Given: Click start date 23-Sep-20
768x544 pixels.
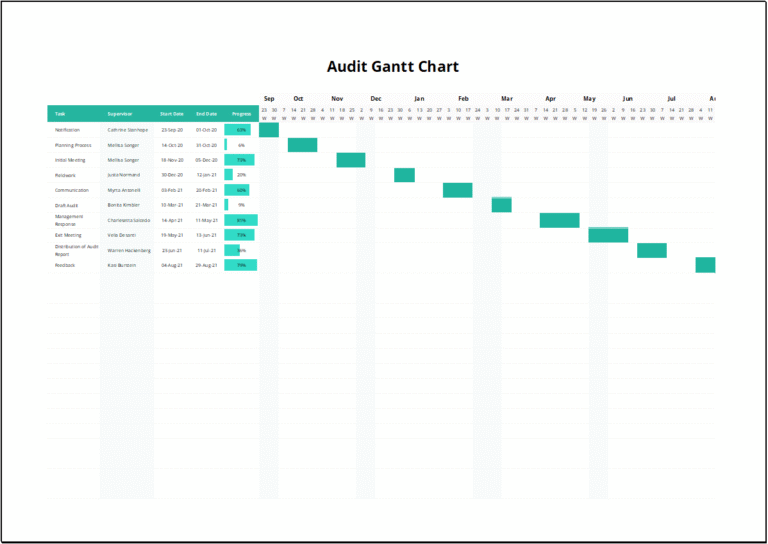Looking at the screenshot, I should point(172,130).
